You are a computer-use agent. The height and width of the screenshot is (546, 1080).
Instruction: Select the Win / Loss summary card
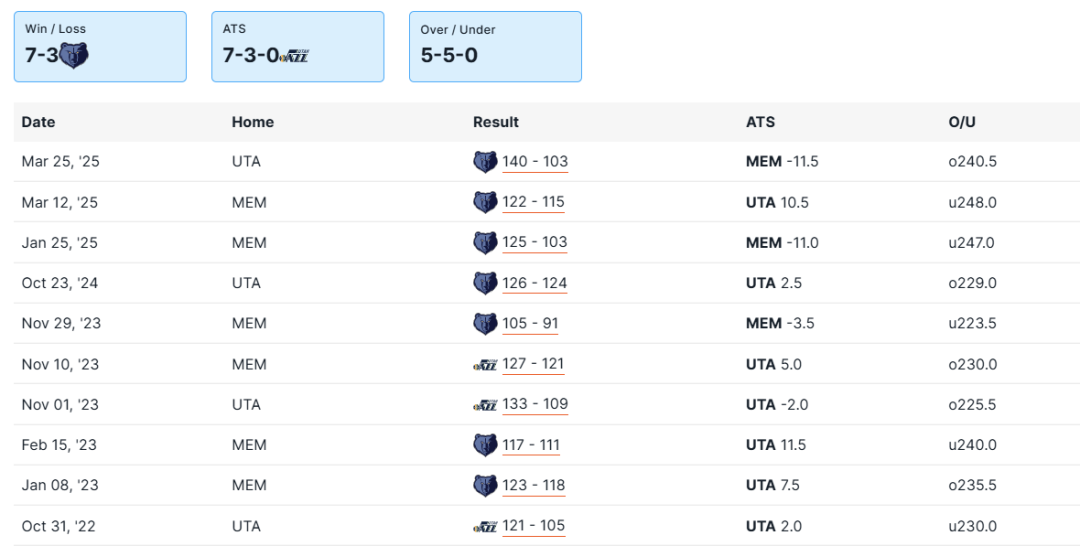pos(100,46)
